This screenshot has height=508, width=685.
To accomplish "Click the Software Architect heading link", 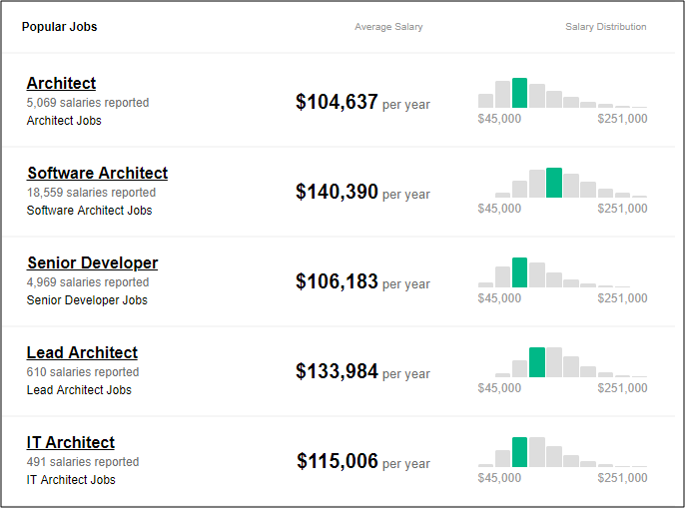I will [97, 173].
